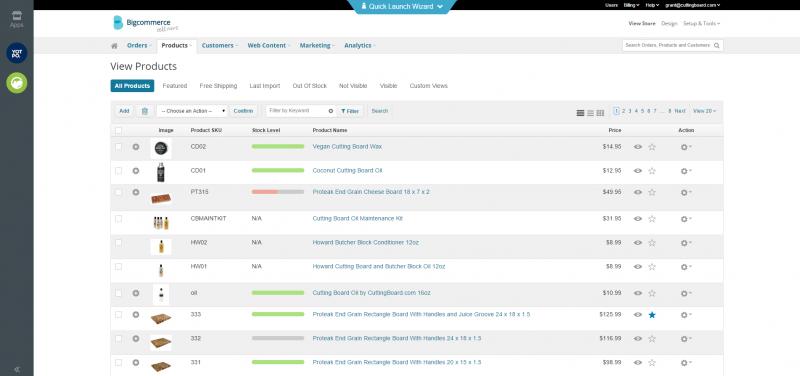
Task: Switch to the Out Of Stock tab
Action: [x=309, y=86]
